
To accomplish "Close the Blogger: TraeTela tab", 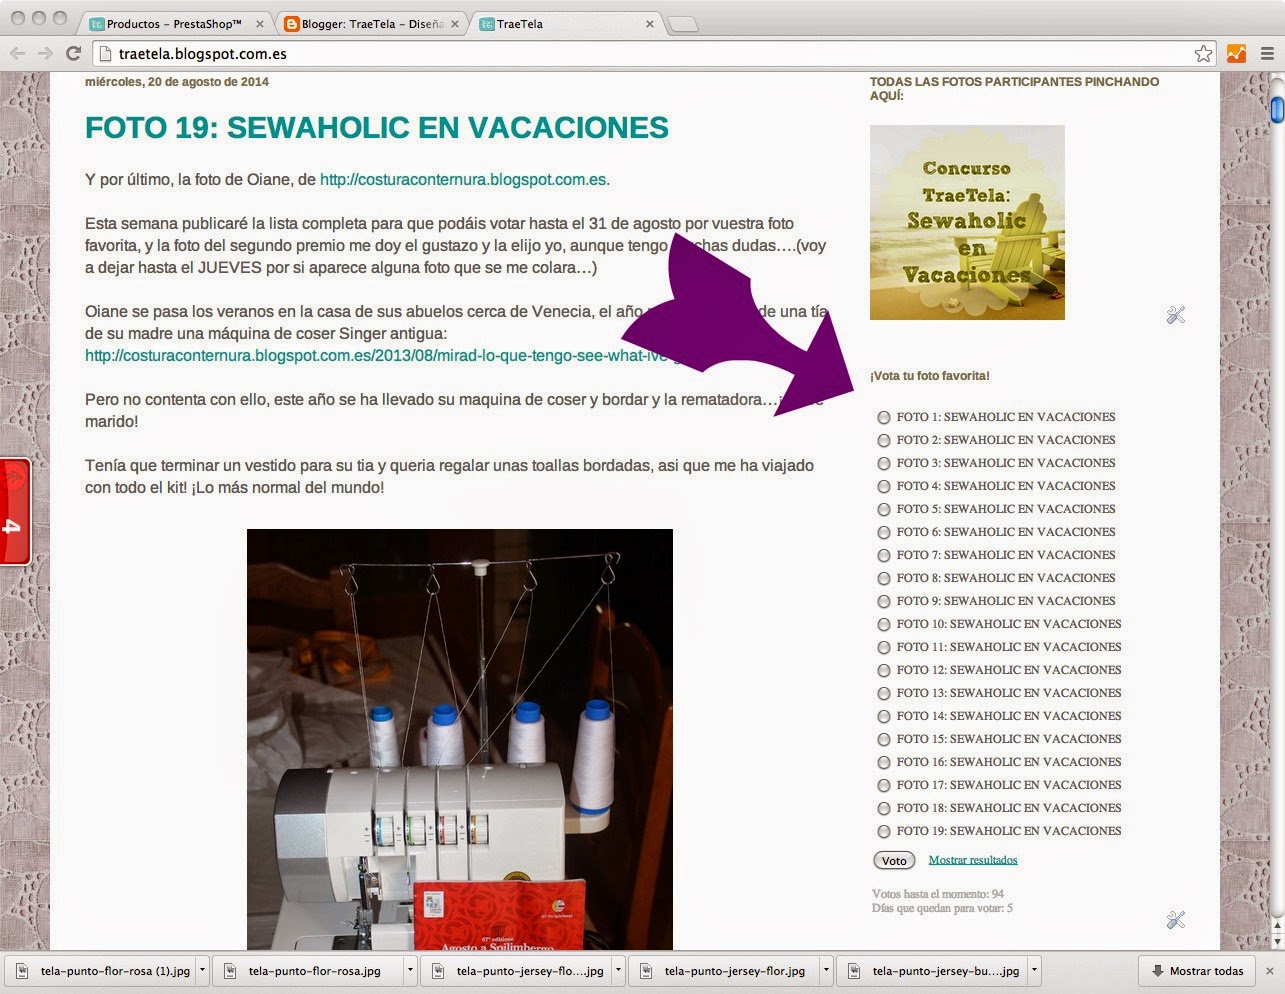I will (454, 24).
